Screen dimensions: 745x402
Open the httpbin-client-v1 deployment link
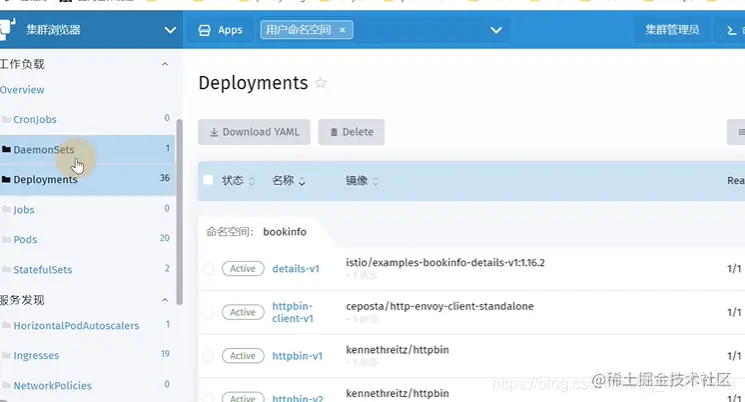(293, 312)
